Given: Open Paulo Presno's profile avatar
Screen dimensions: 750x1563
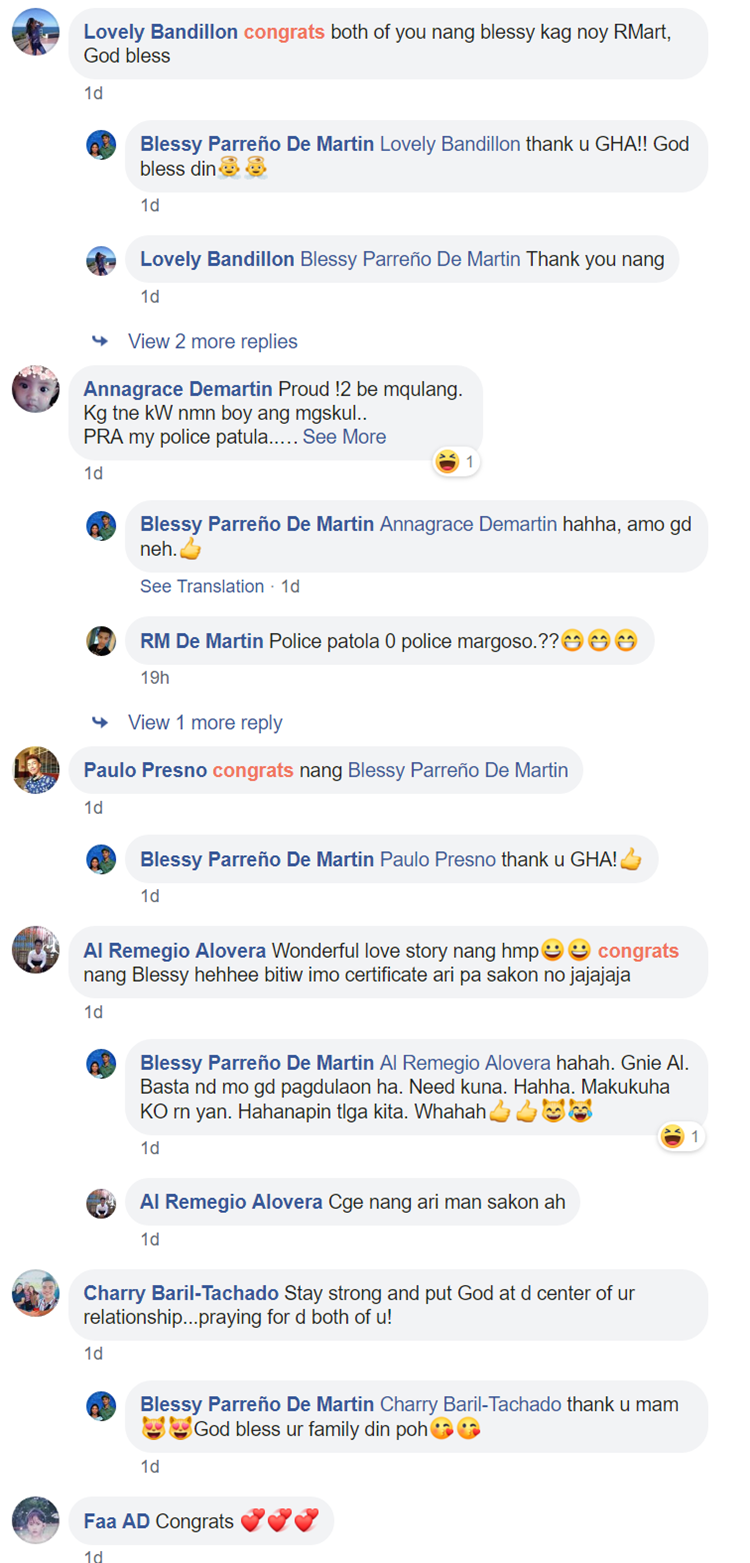Looking at the screenshot, I should 36,770.
